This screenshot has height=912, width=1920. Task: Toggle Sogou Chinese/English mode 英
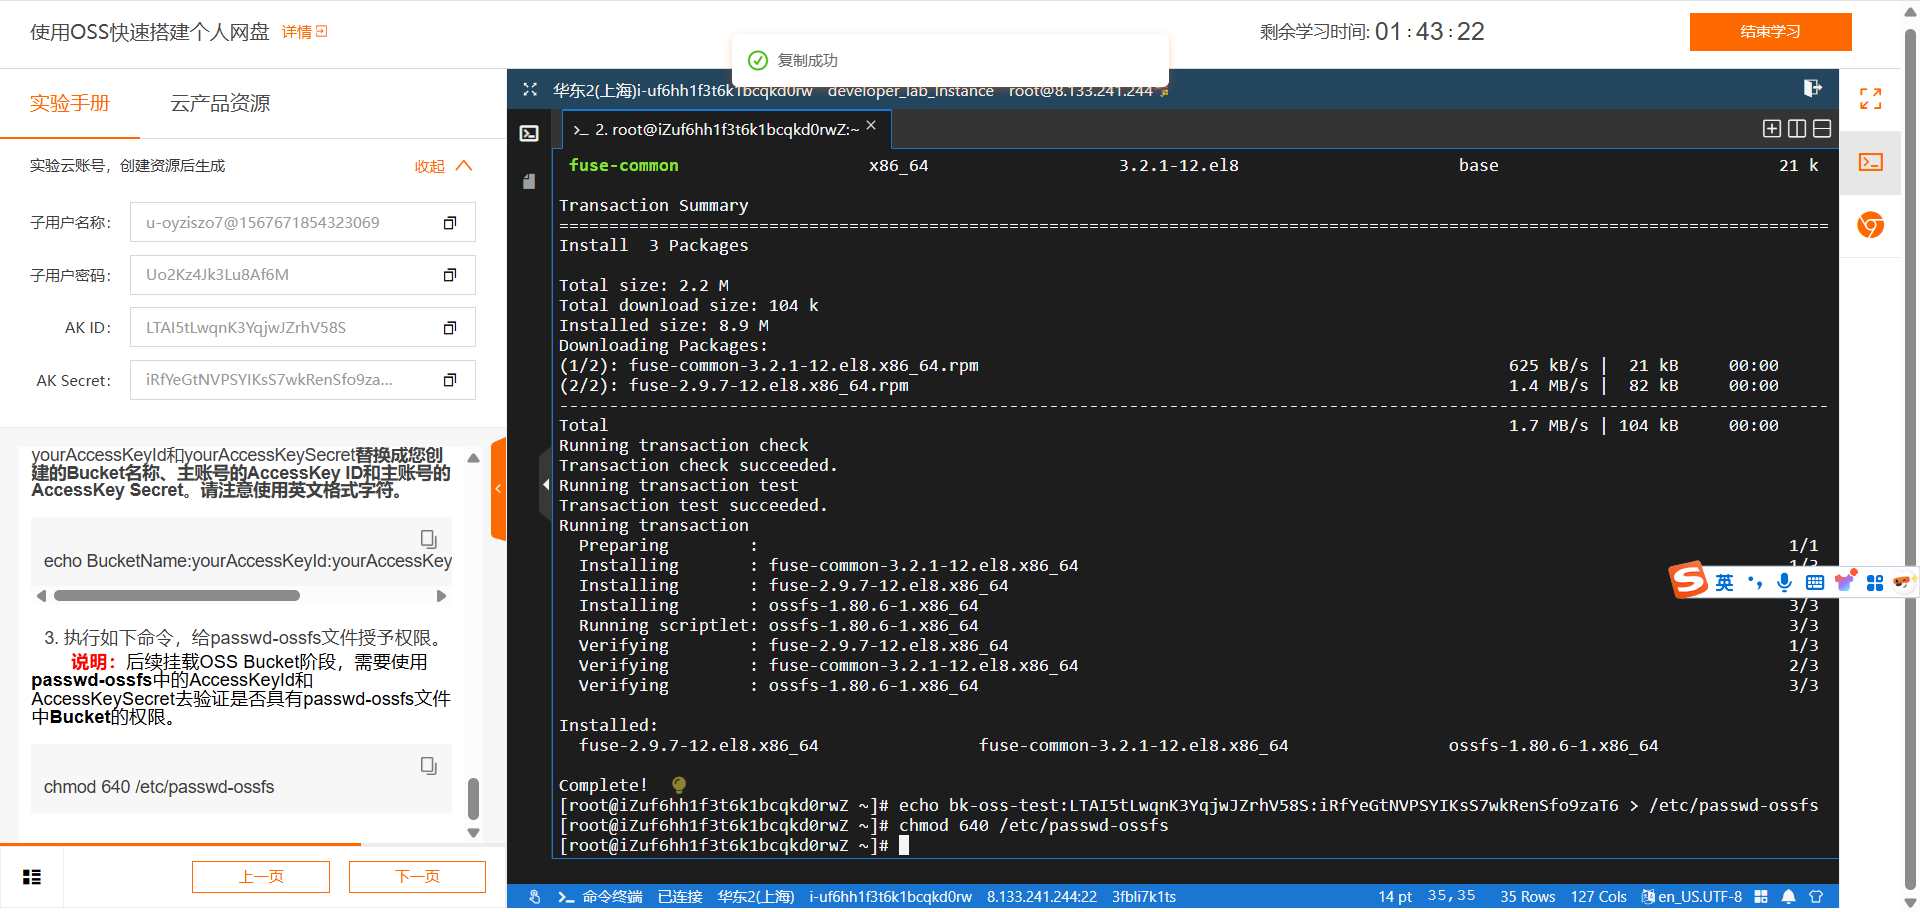(x=1725, y=582)
